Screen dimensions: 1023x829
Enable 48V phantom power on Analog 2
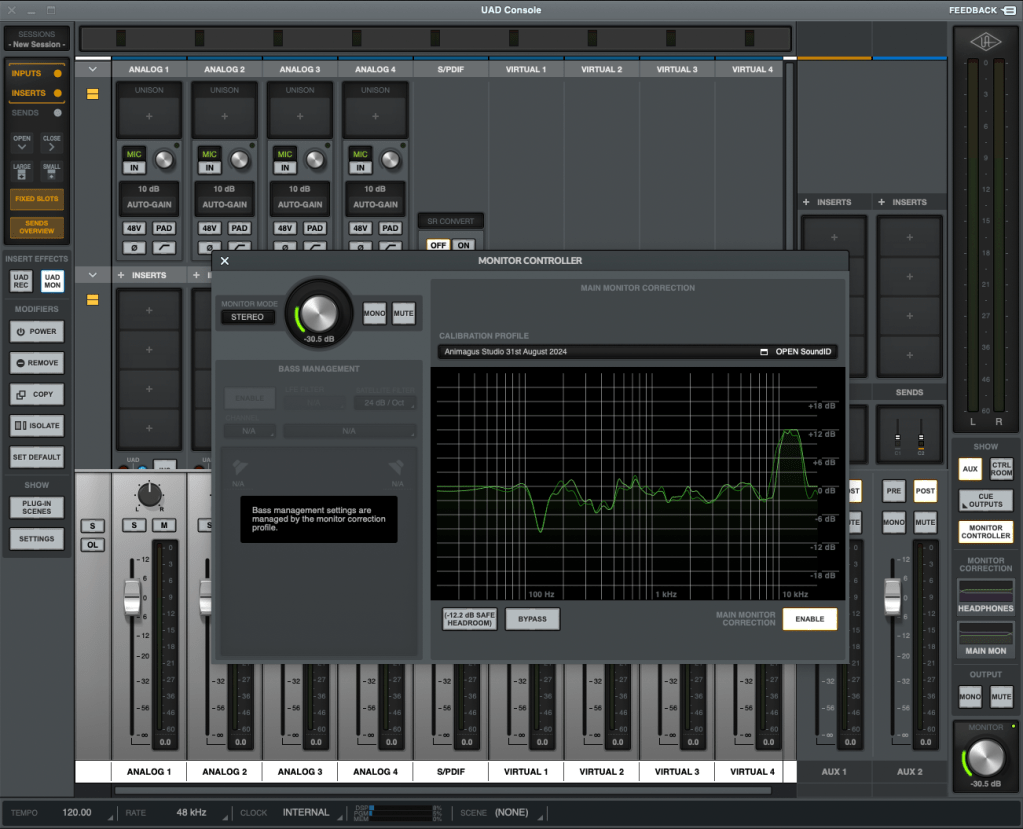coord(210,228)
